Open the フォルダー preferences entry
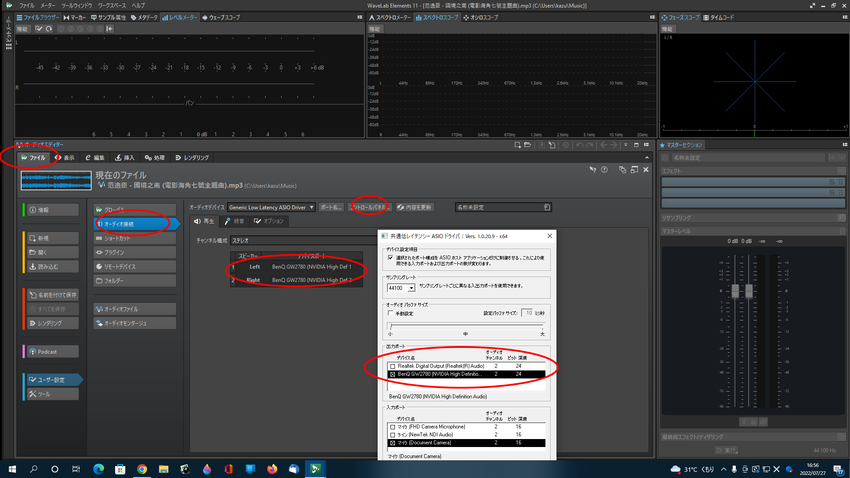 (134, 280)
